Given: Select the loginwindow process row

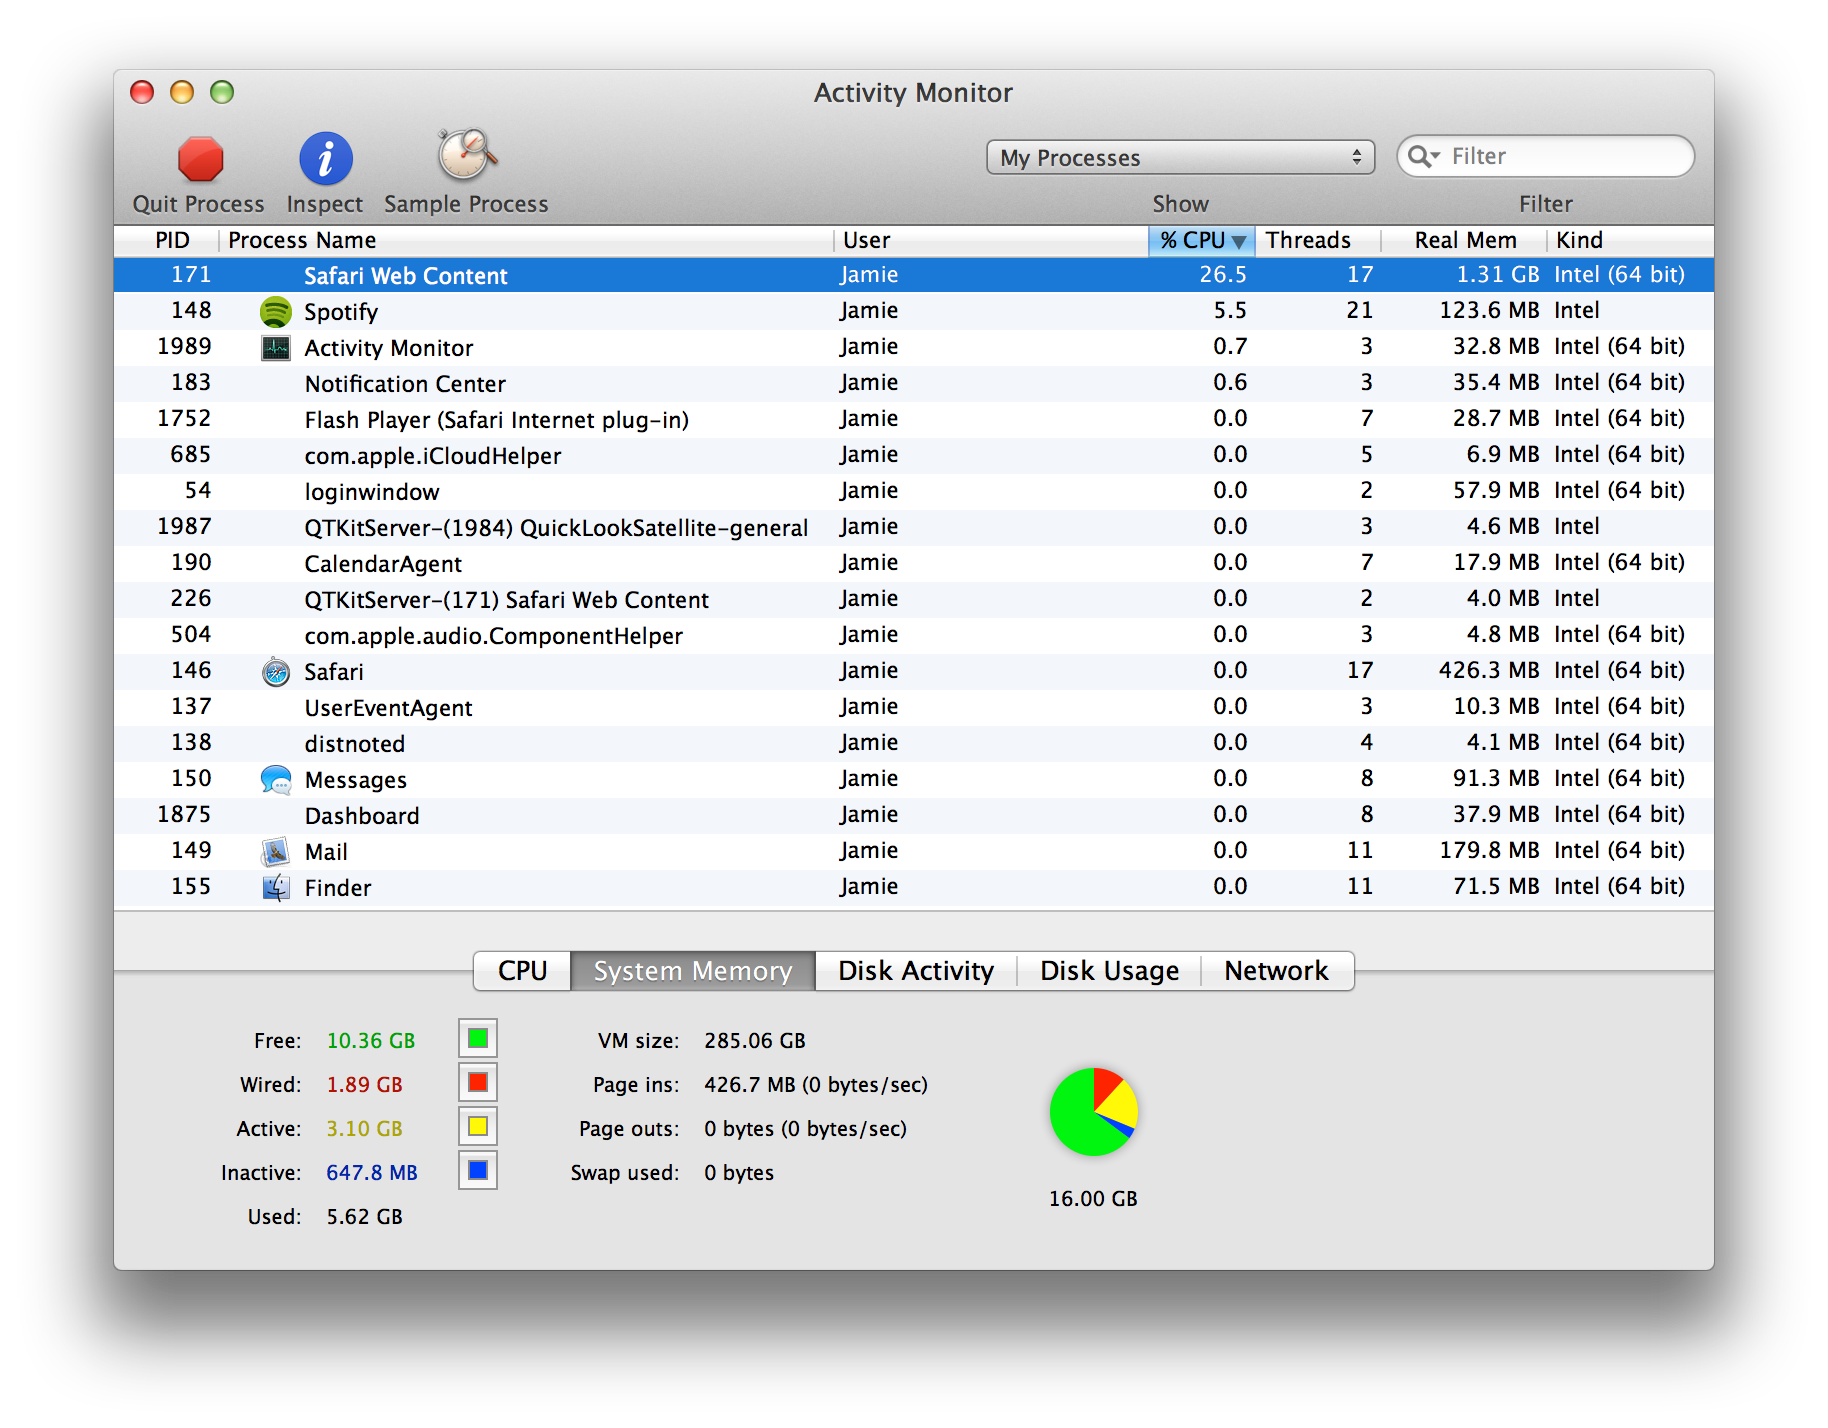Looking at the screenshot, I should tap(914, 491).
